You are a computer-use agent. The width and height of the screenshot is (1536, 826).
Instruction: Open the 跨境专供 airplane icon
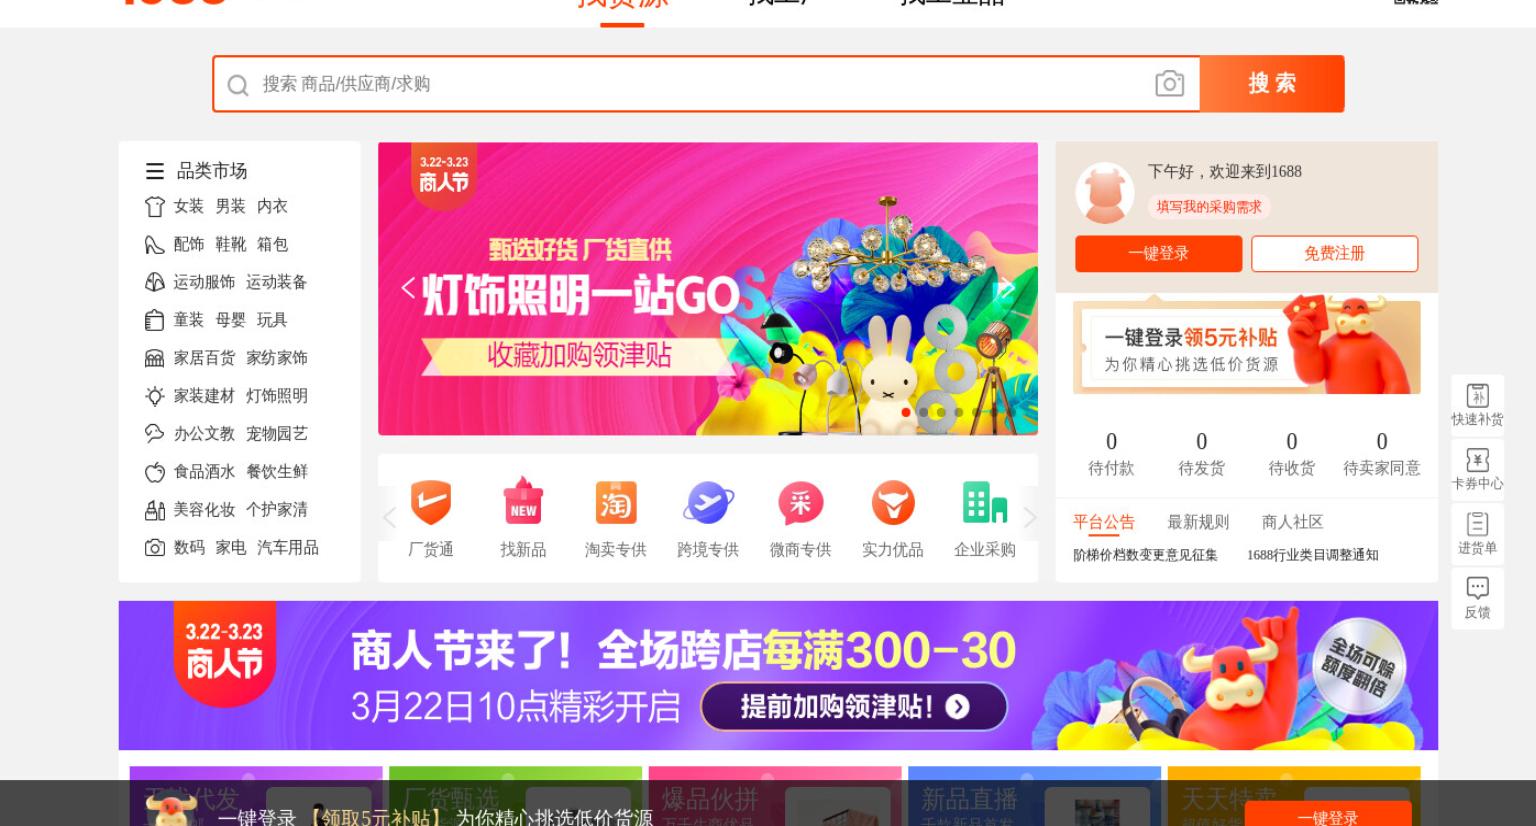[x=708, y=503]
